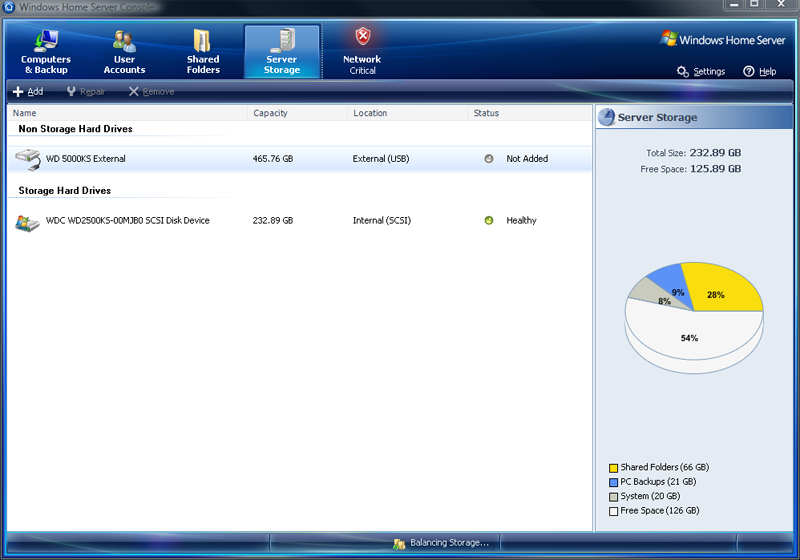Select the WDC WD2500KS-00MJB0 SCSI Disk Device row

point(300,221)
